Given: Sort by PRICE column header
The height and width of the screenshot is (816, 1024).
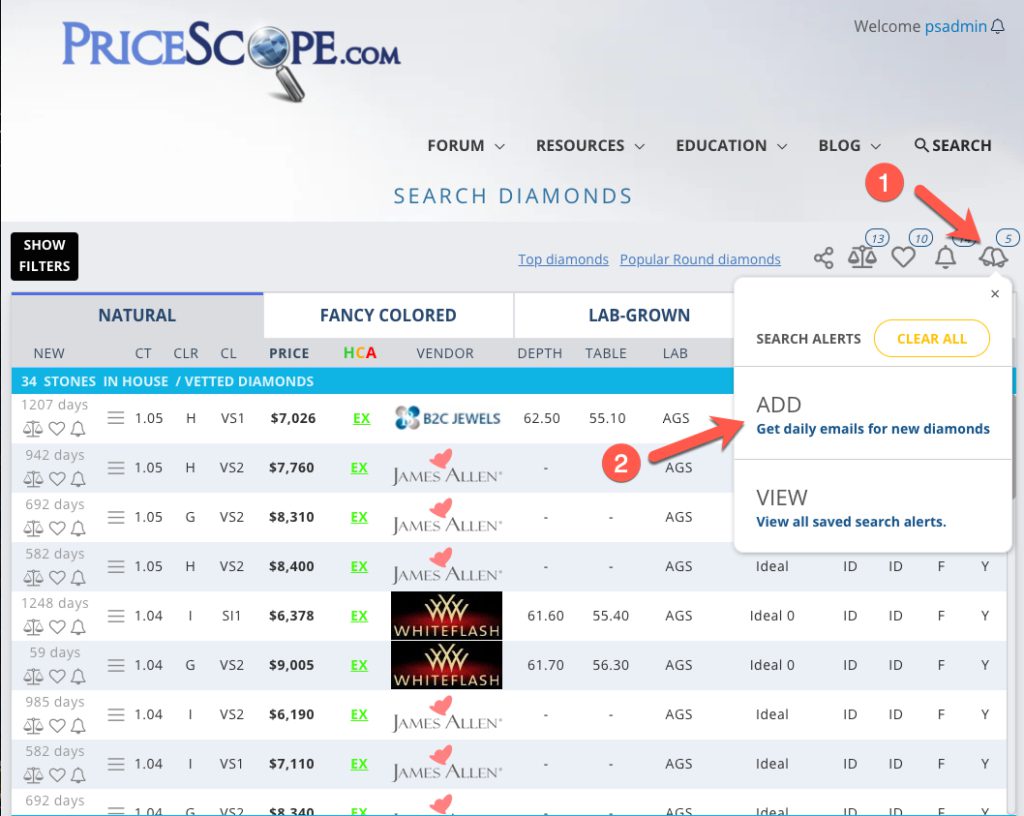Looking at the screenshot, I should coord(289,353).
